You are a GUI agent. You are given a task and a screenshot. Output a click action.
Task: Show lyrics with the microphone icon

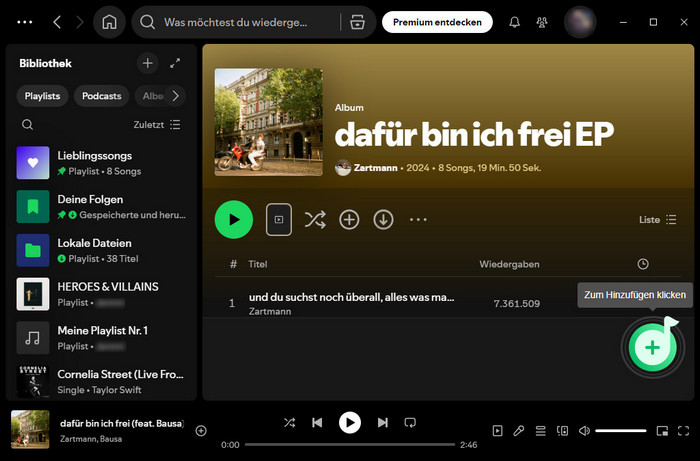[519, 431]
